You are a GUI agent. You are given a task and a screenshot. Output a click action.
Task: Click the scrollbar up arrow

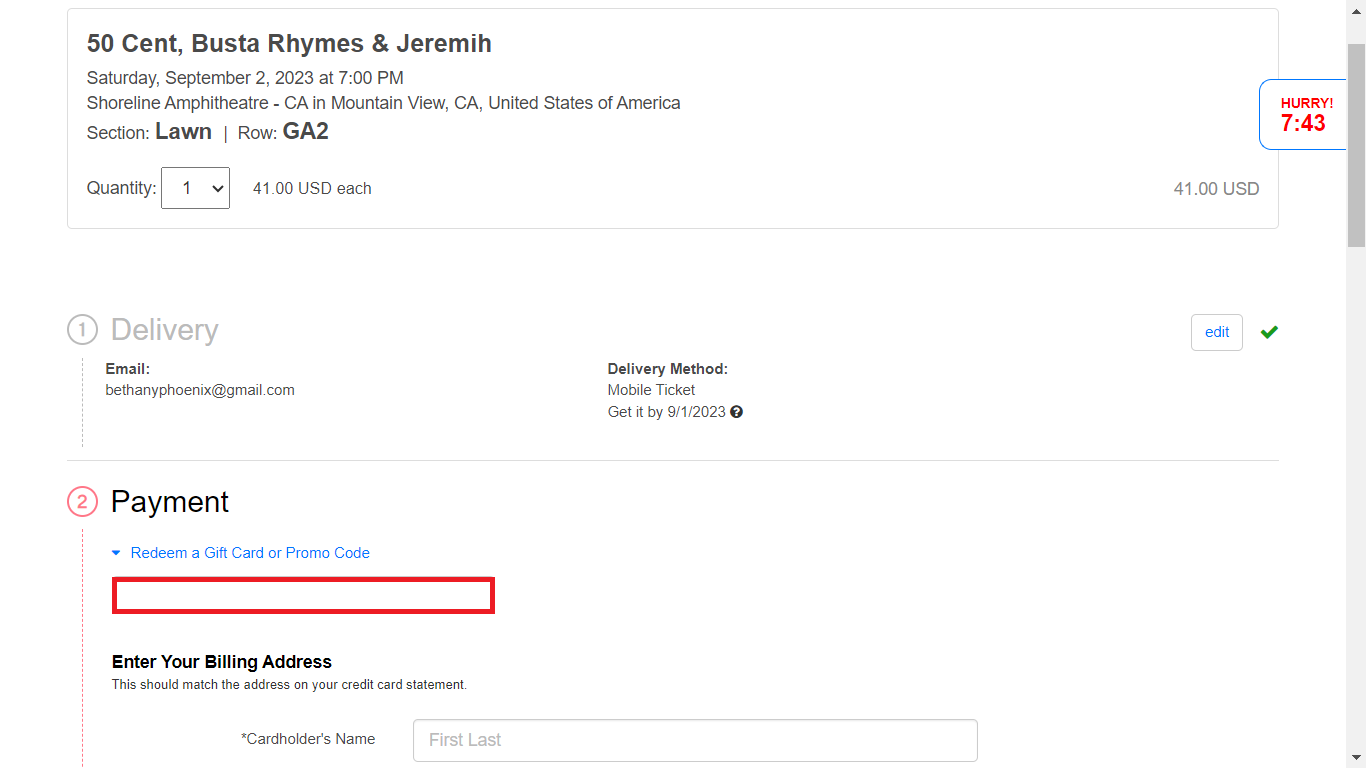[x=1356, y=10]
